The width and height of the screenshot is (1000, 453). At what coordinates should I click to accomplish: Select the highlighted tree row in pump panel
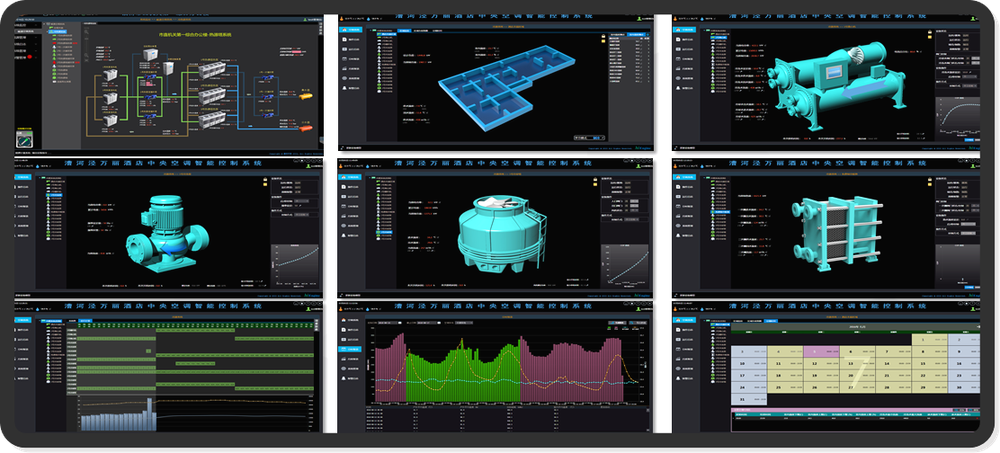click(x=54, y=195)
